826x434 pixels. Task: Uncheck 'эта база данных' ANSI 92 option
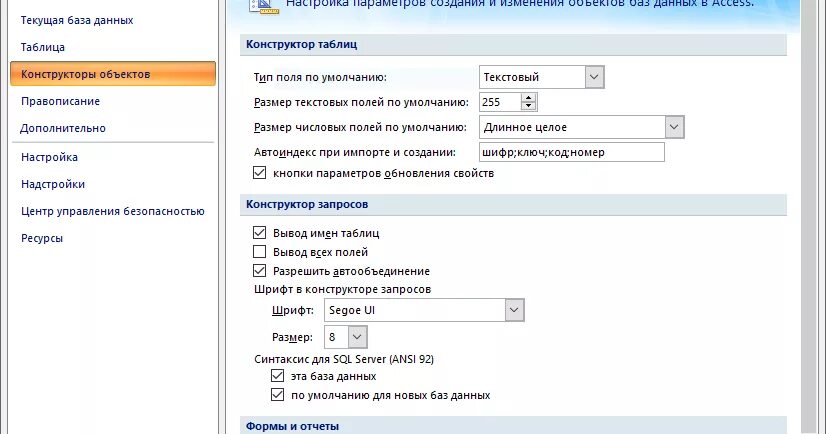click(x=277, y=376)
